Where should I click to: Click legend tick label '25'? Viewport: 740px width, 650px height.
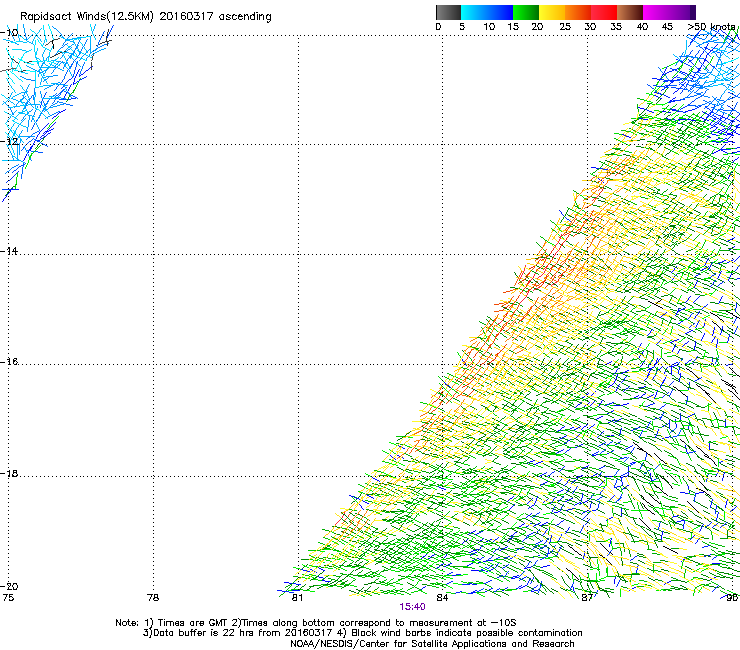point(565,27)
